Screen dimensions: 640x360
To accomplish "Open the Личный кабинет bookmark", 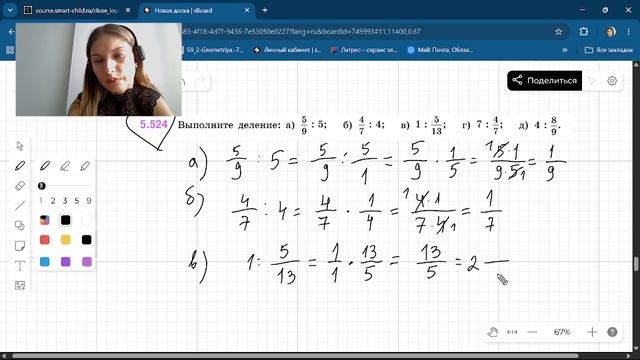I will 287,50.
